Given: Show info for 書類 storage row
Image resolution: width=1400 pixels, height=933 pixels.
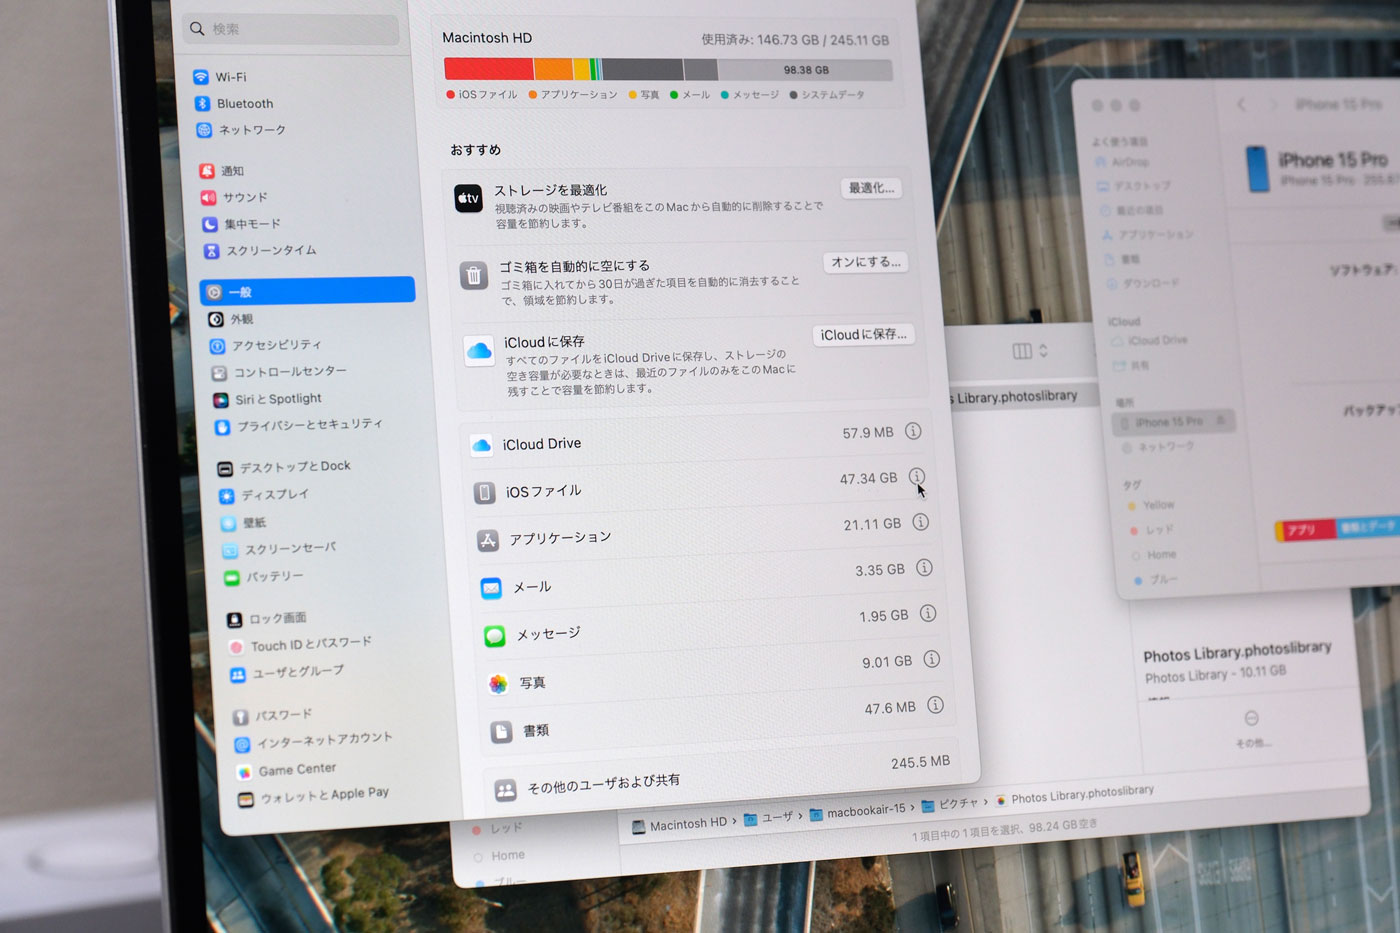Looking at the screenshot, I should tap(935, 705).
